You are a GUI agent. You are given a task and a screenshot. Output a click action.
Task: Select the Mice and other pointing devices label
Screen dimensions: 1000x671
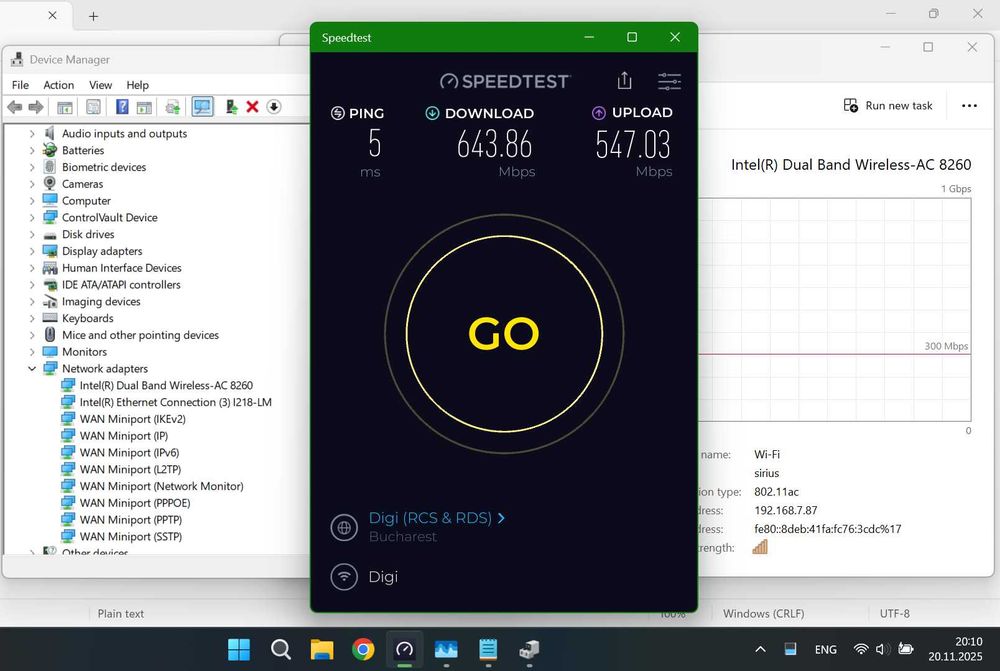click(x=140, y=335)
